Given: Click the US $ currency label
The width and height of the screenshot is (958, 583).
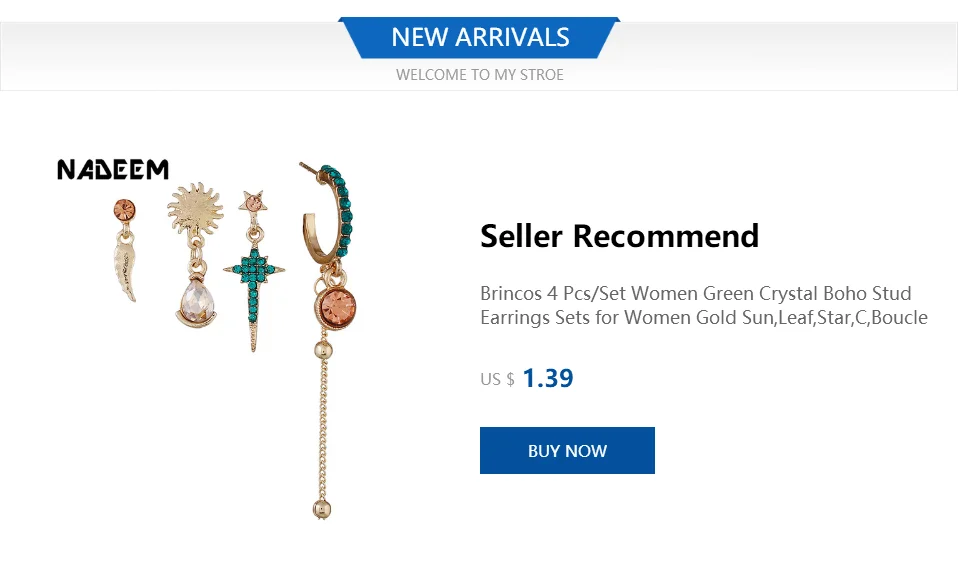Looking at the screenshot, I should point(497,380).
